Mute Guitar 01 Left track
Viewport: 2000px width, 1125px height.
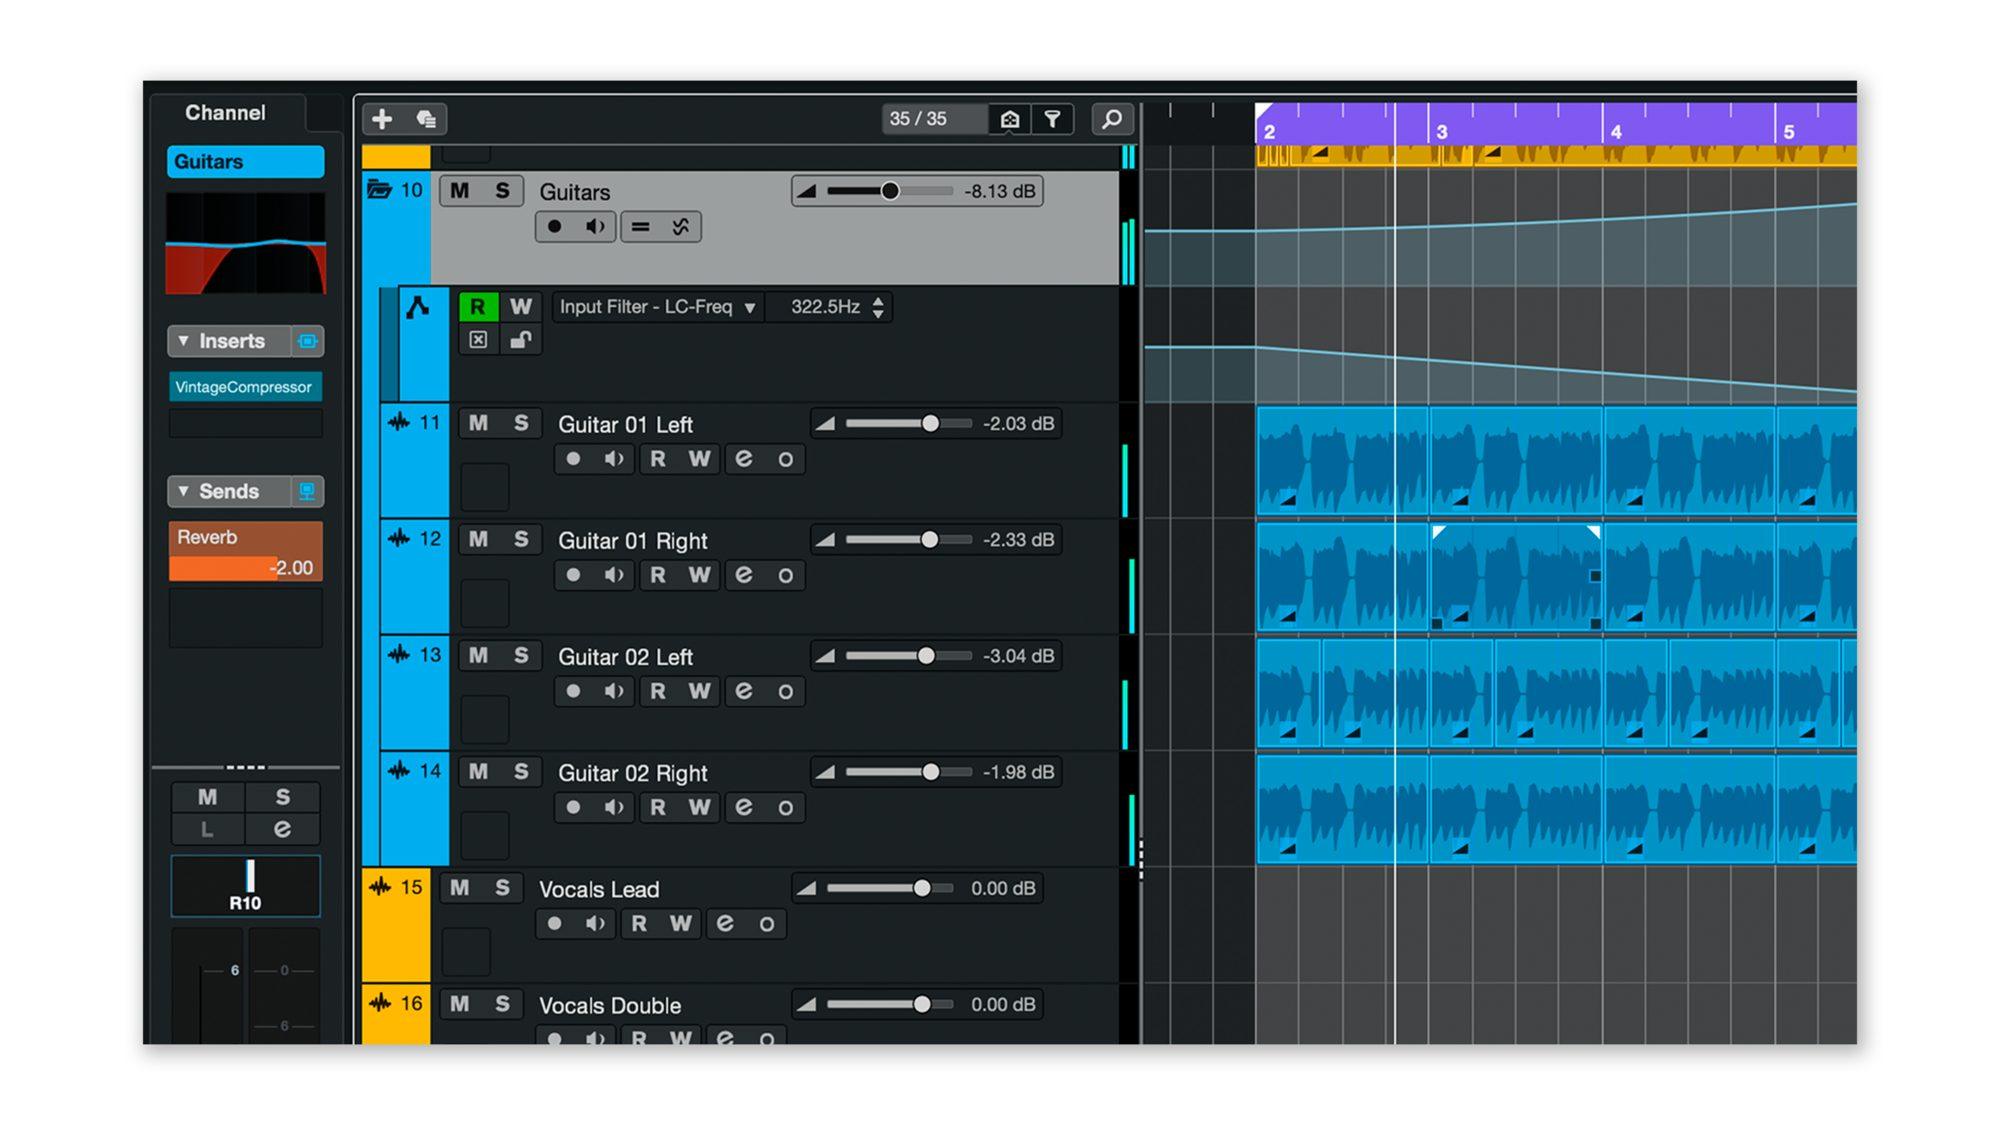click(x=479, y=423)
